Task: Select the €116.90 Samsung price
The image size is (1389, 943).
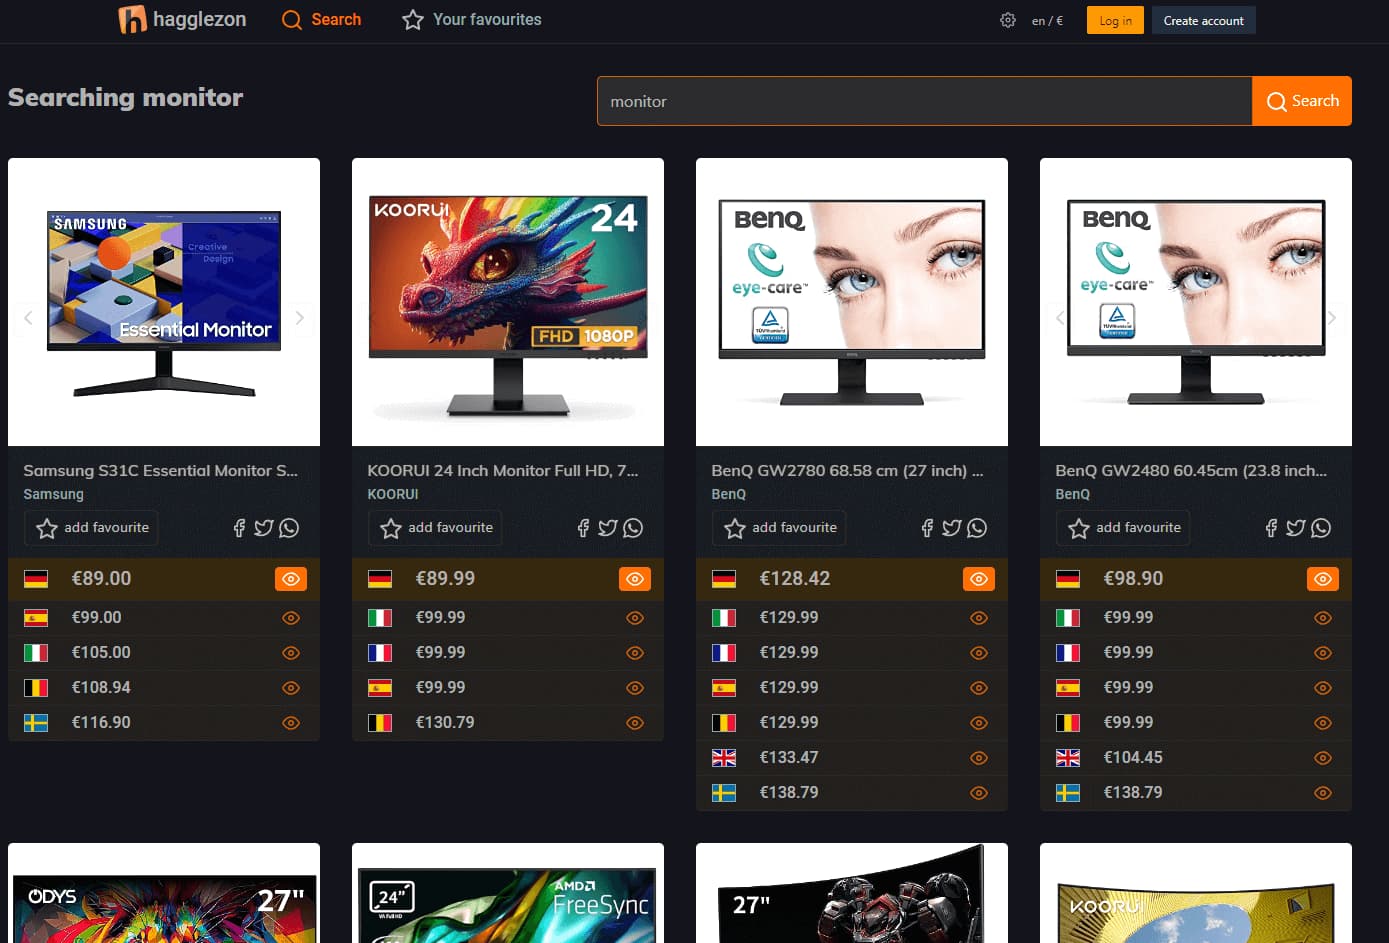Action: tap(101, 723)
